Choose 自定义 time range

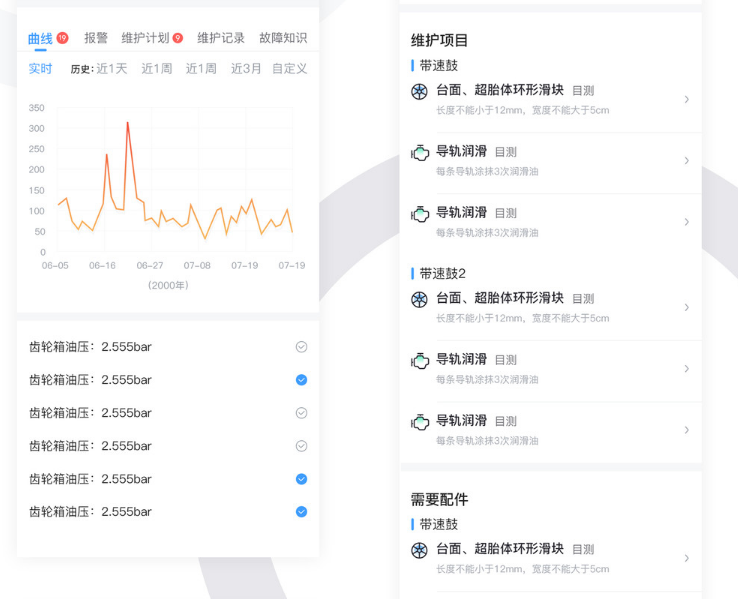289,69
